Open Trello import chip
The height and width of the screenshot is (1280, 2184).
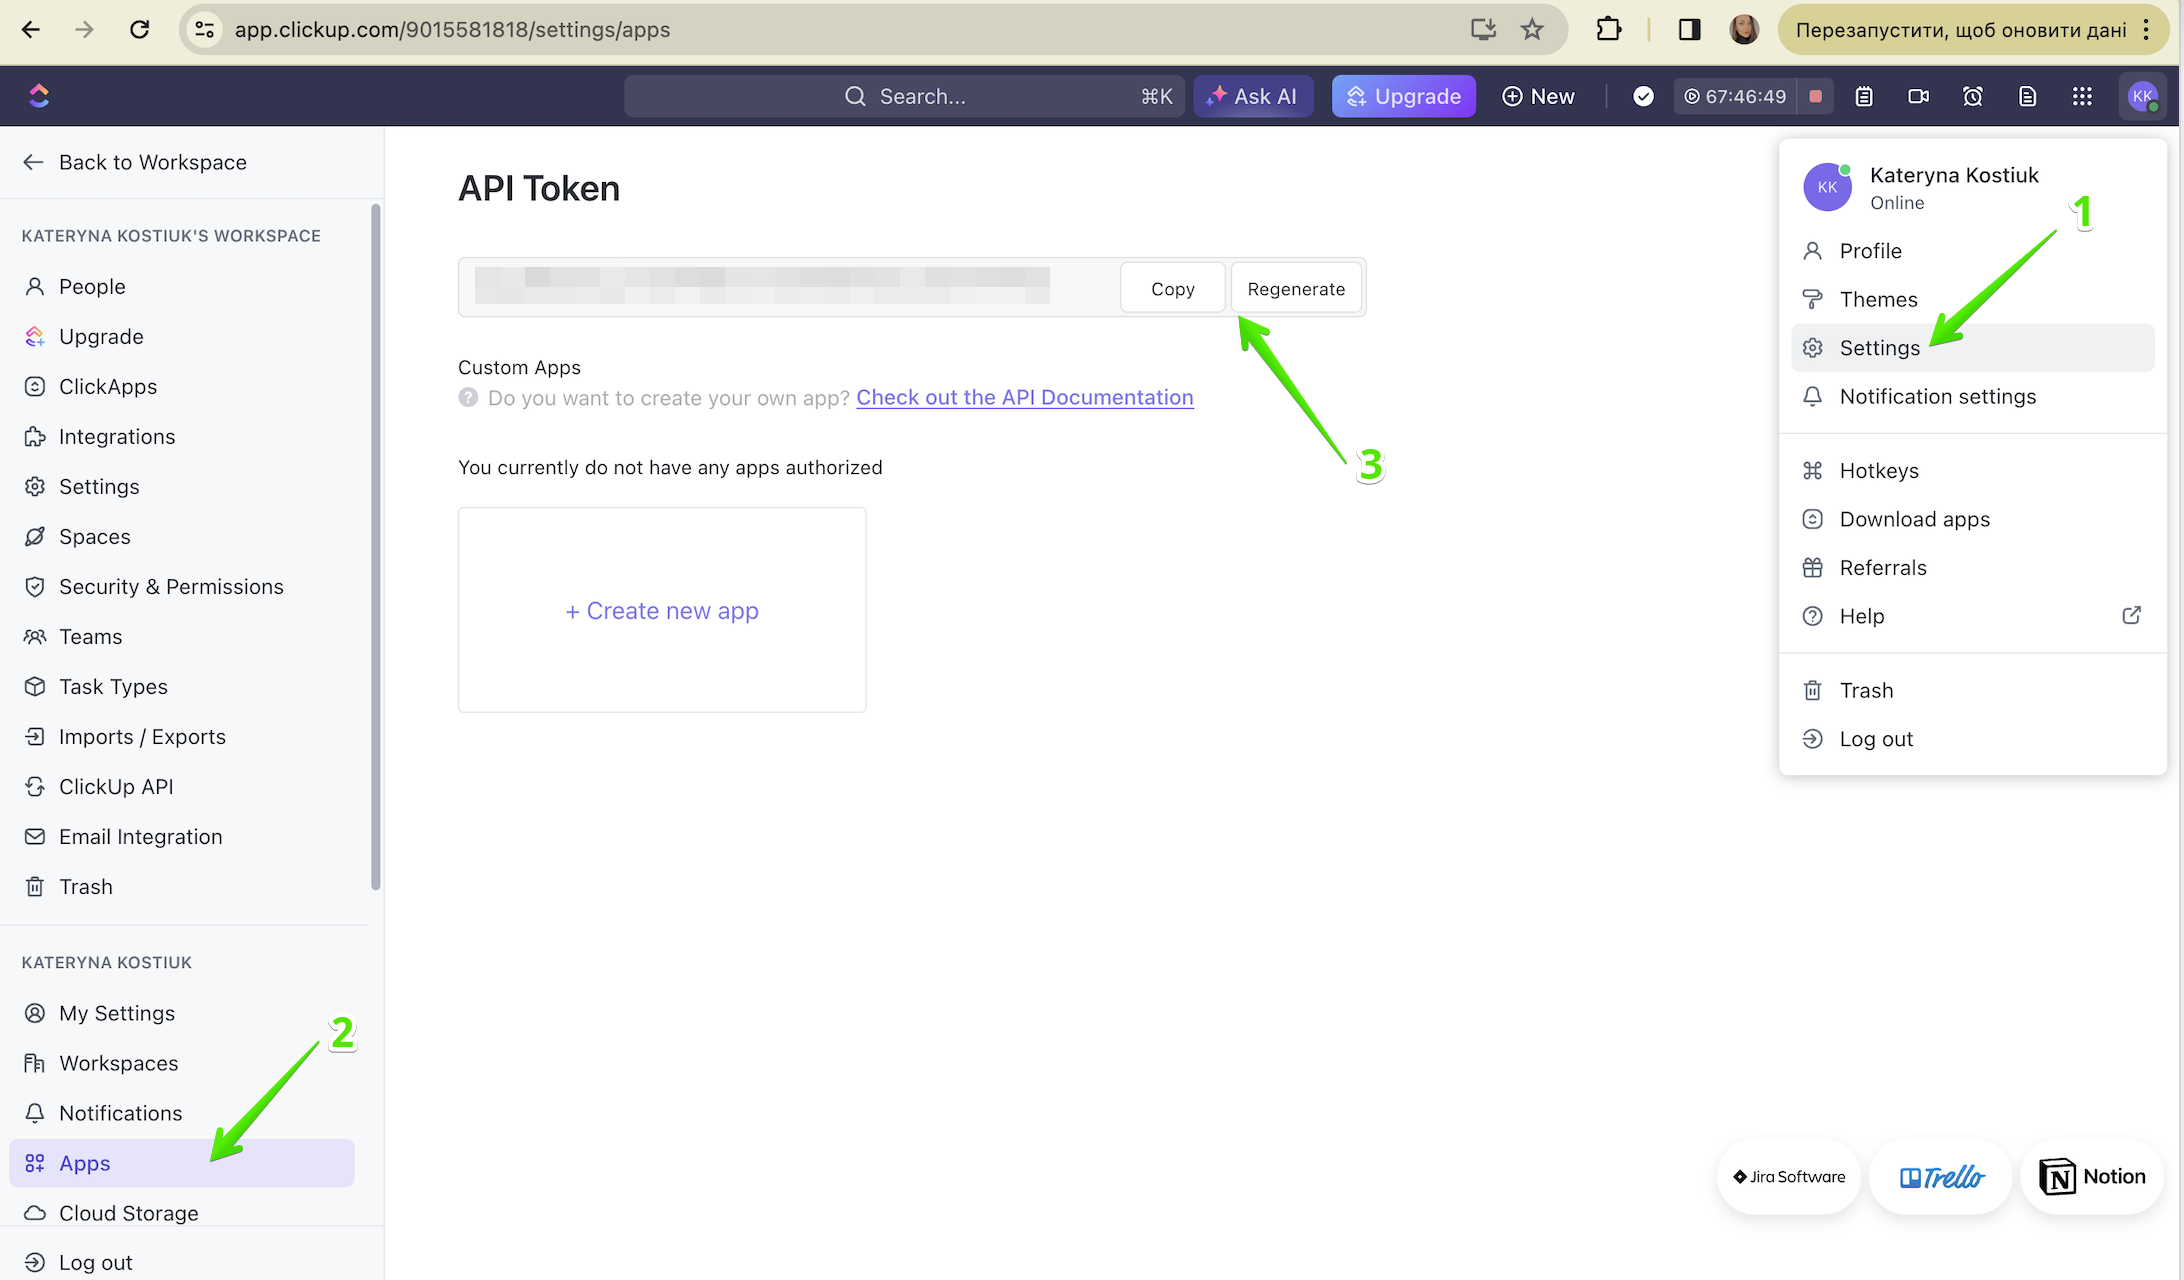pos(1941,1177)
